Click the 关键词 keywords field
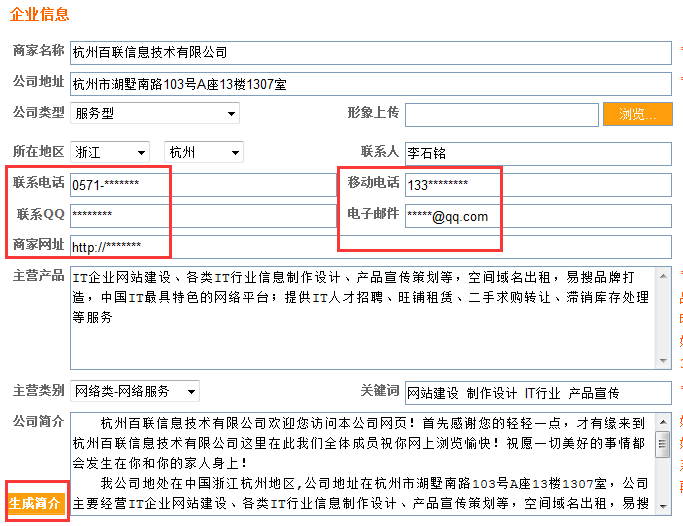 (537, 392)
